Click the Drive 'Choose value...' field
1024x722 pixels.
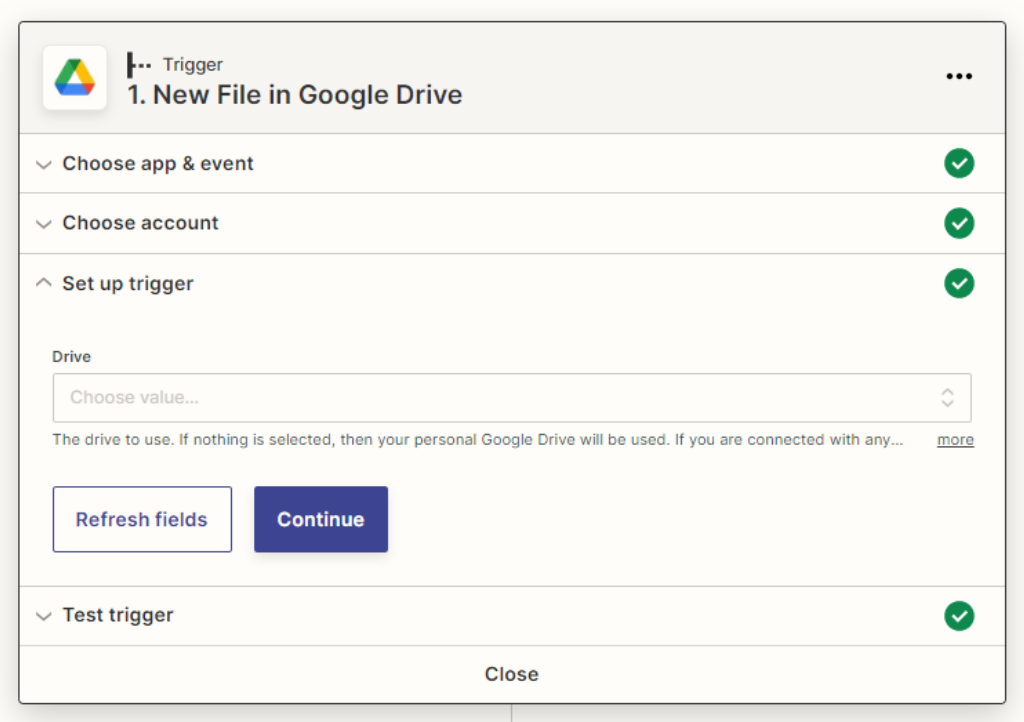coord(511,398)
